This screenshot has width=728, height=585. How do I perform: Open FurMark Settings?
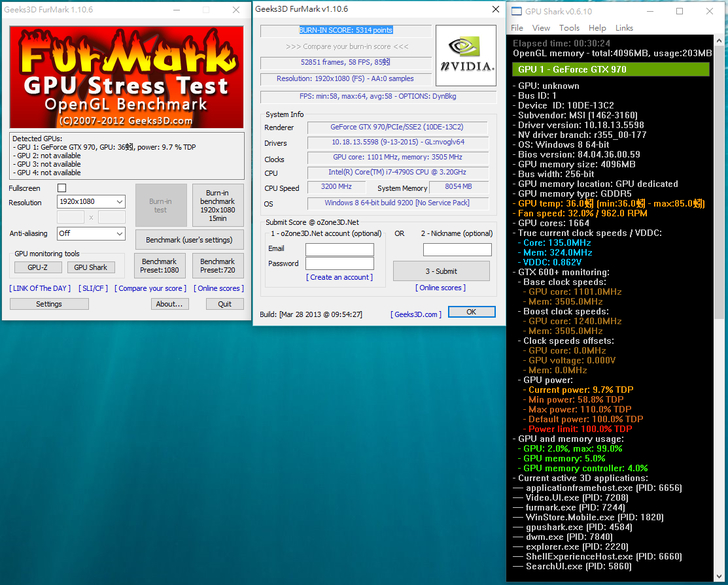(x=48, y=304)
